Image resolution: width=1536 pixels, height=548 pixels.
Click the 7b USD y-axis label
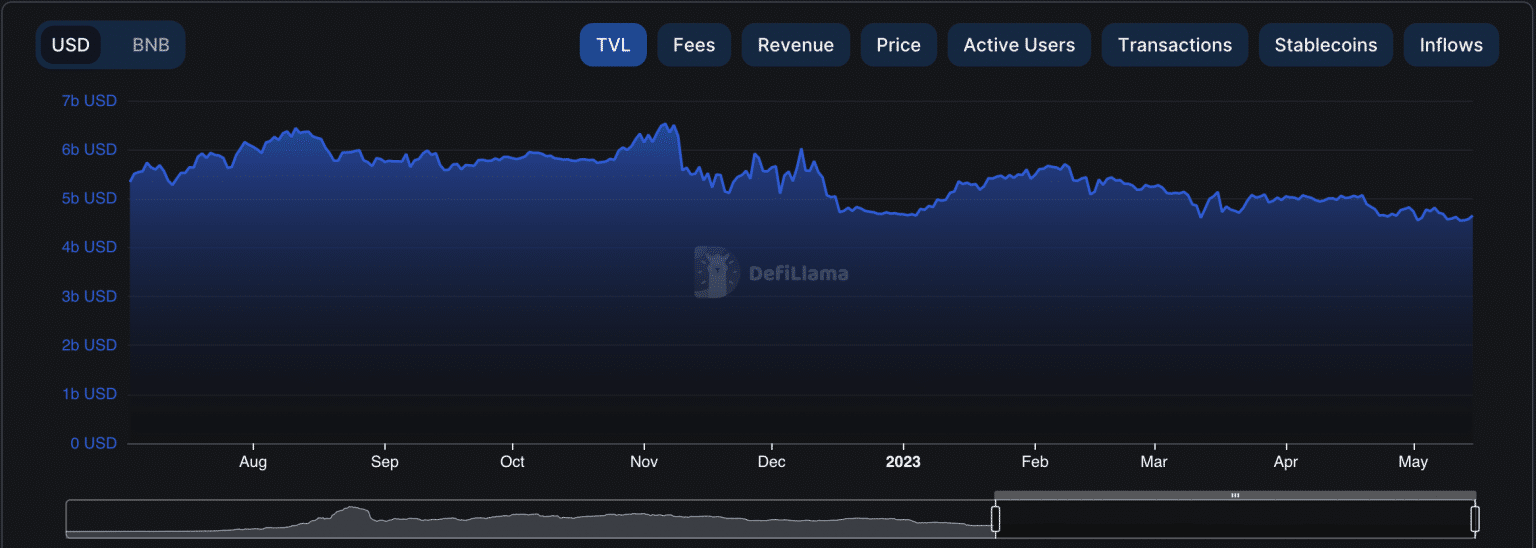point(89,101)
